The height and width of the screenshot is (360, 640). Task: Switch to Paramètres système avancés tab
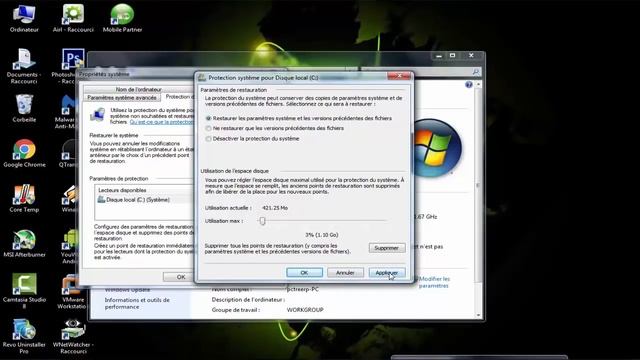click(x=122, y=98)
